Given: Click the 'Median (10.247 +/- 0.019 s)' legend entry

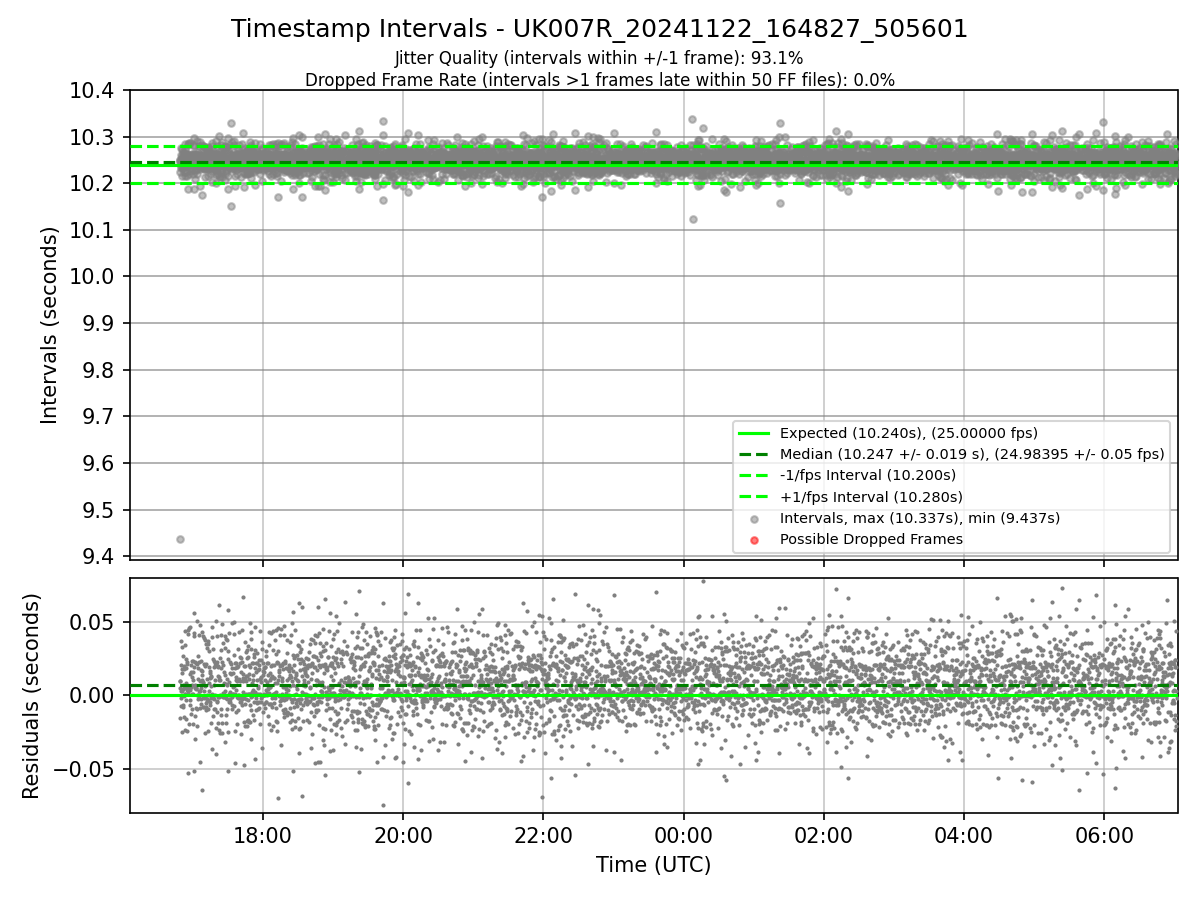Looking at the screenshot, I should pos(972,454).
